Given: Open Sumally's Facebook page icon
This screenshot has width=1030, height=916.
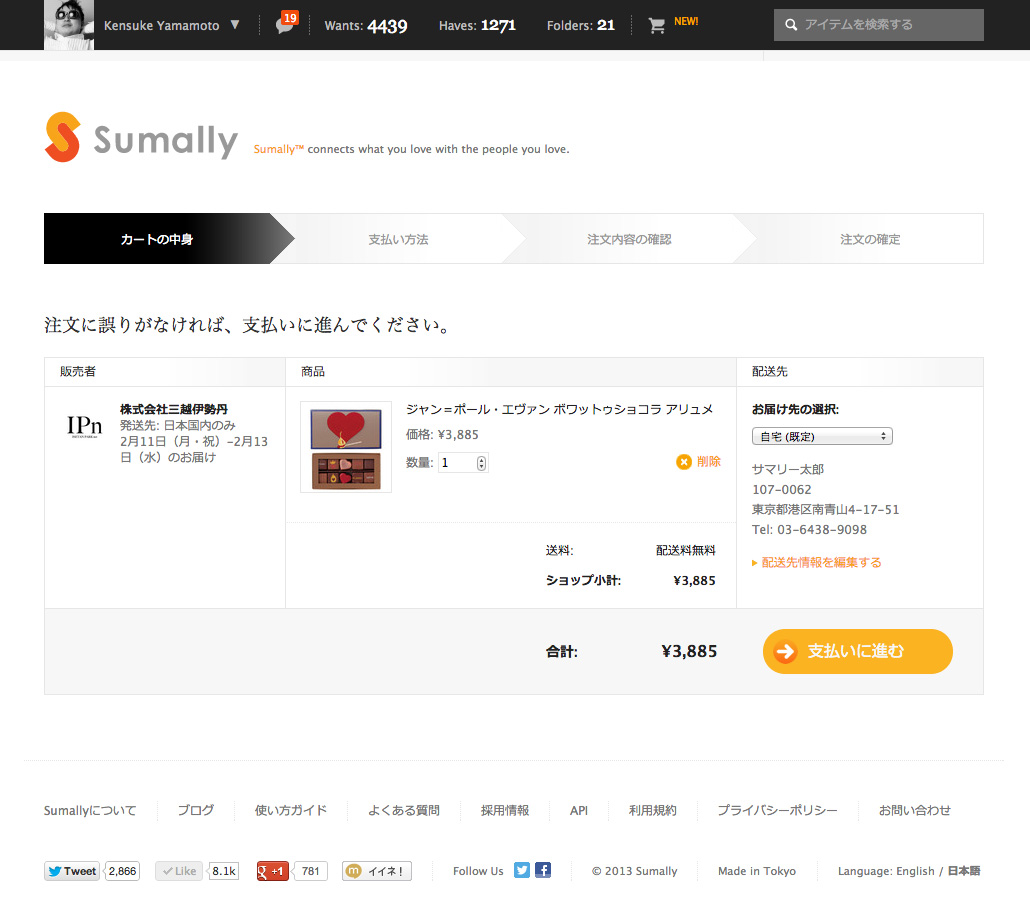Looking at the screenshot, I should pyautogui.click(x=543, y=870).
